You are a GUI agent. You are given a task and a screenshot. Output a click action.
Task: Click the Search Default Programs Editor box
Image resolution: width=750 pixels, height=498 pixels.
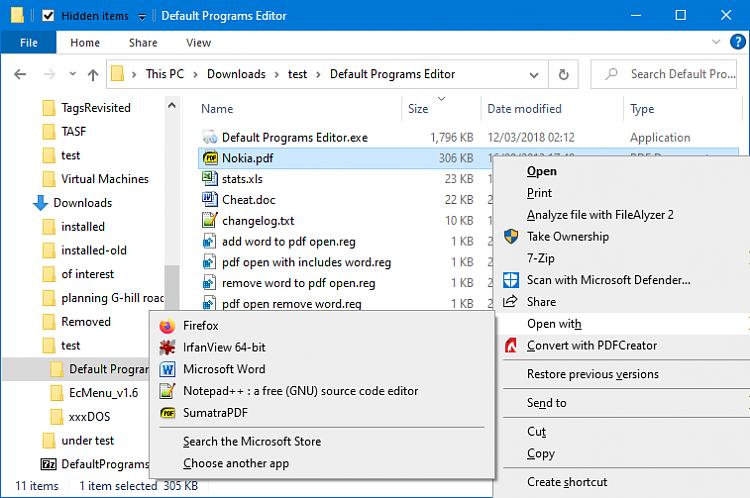click(680, 74)
